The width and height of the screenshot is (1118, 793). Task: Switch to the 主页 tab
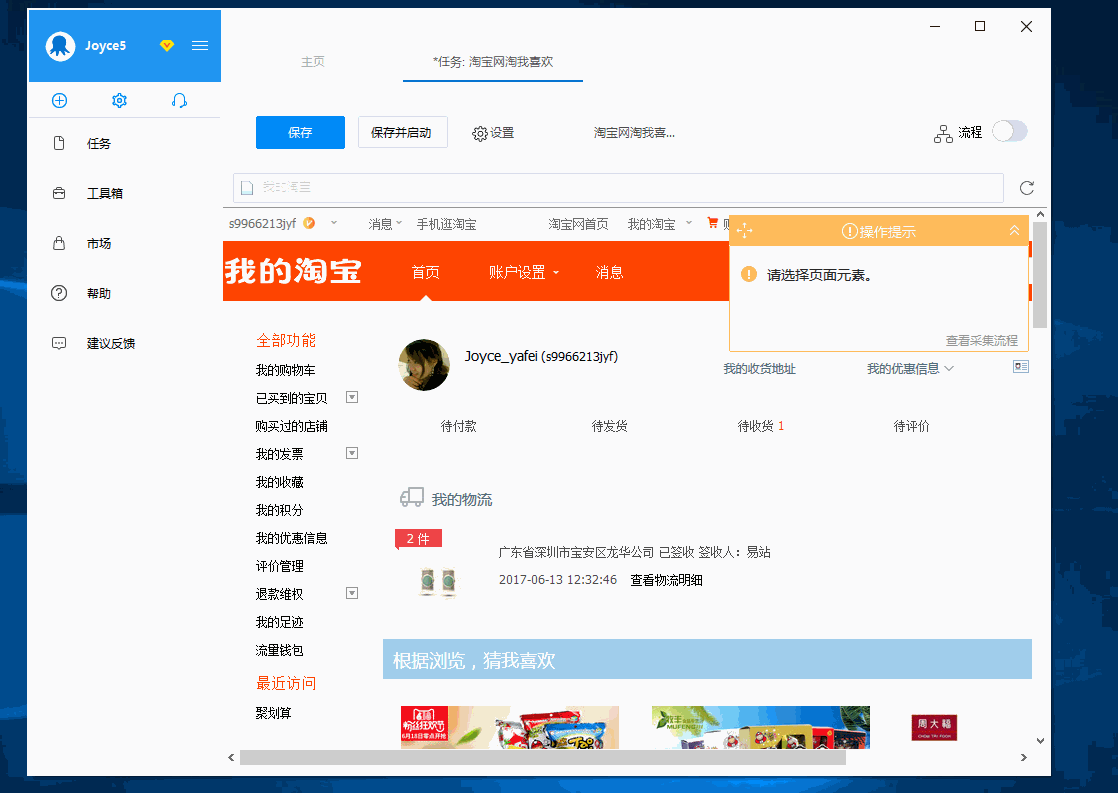312,61
